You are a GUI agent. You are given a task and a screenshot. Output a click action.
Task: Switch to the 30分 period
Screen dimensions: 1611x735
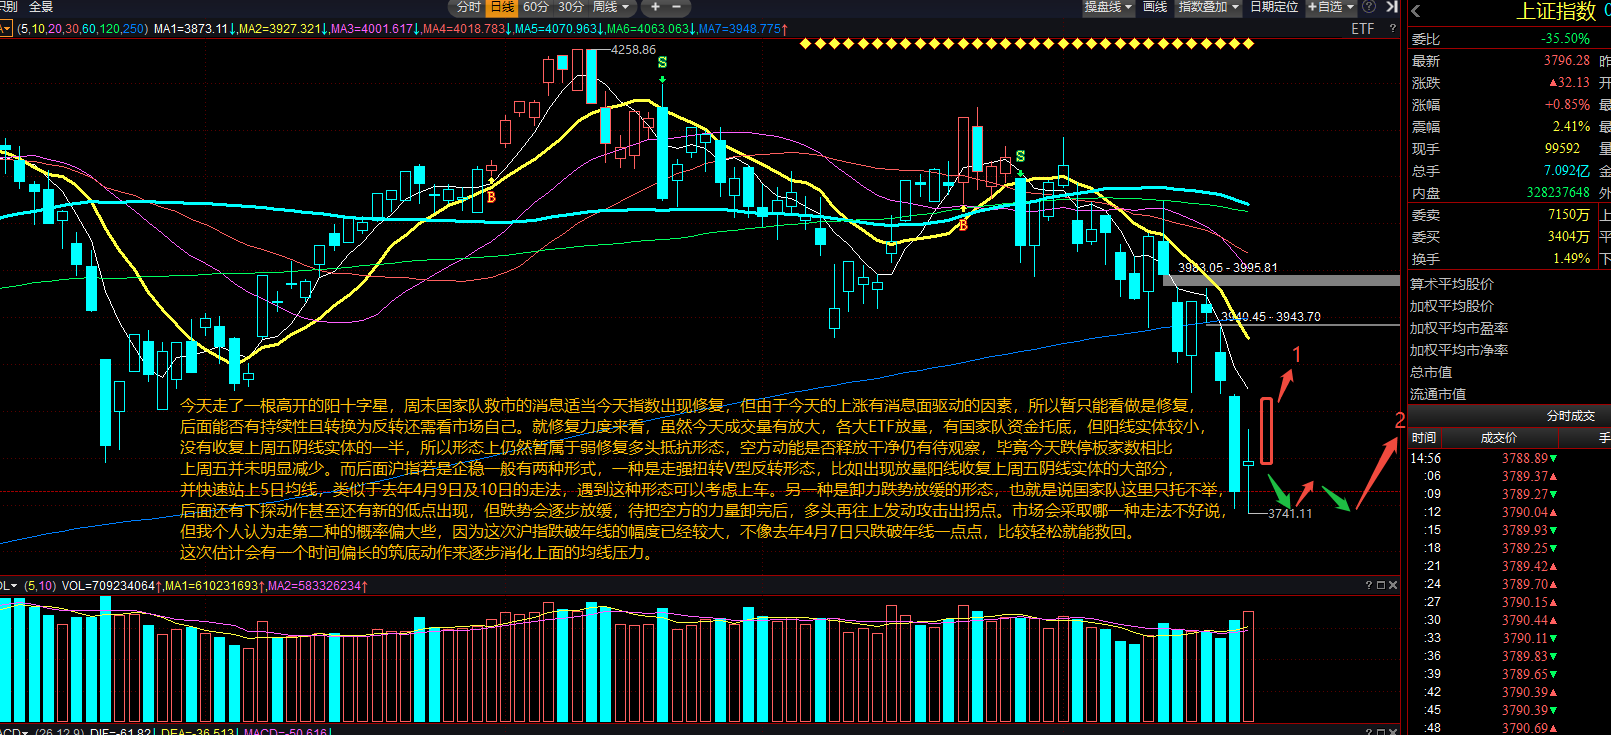coord(570,7)
